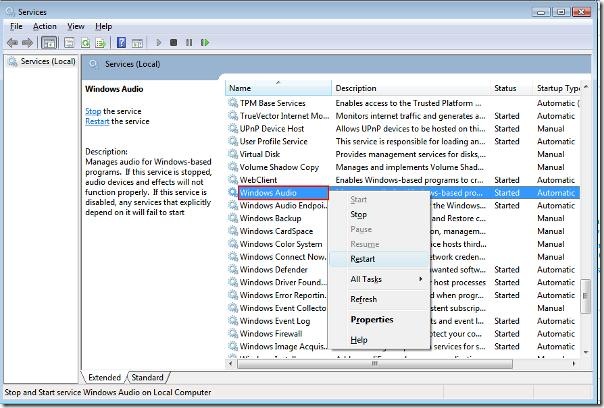Click the horizontal scrollbar left arrow
Image resolution: width=604 pixels, height=408 pixels.
click(231, 363)
